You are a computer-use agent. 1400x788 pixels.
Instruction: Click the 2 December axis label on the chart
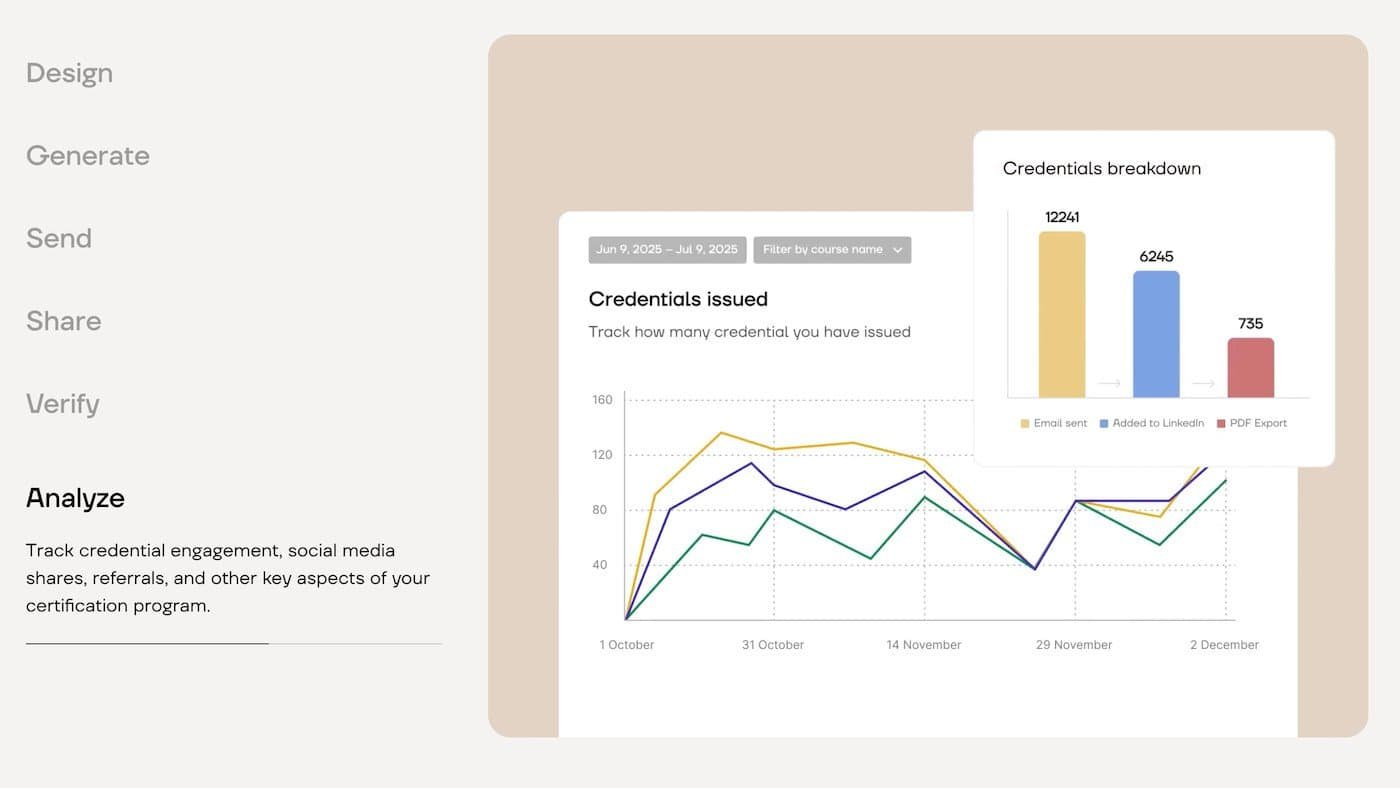tap(1223, 645)
